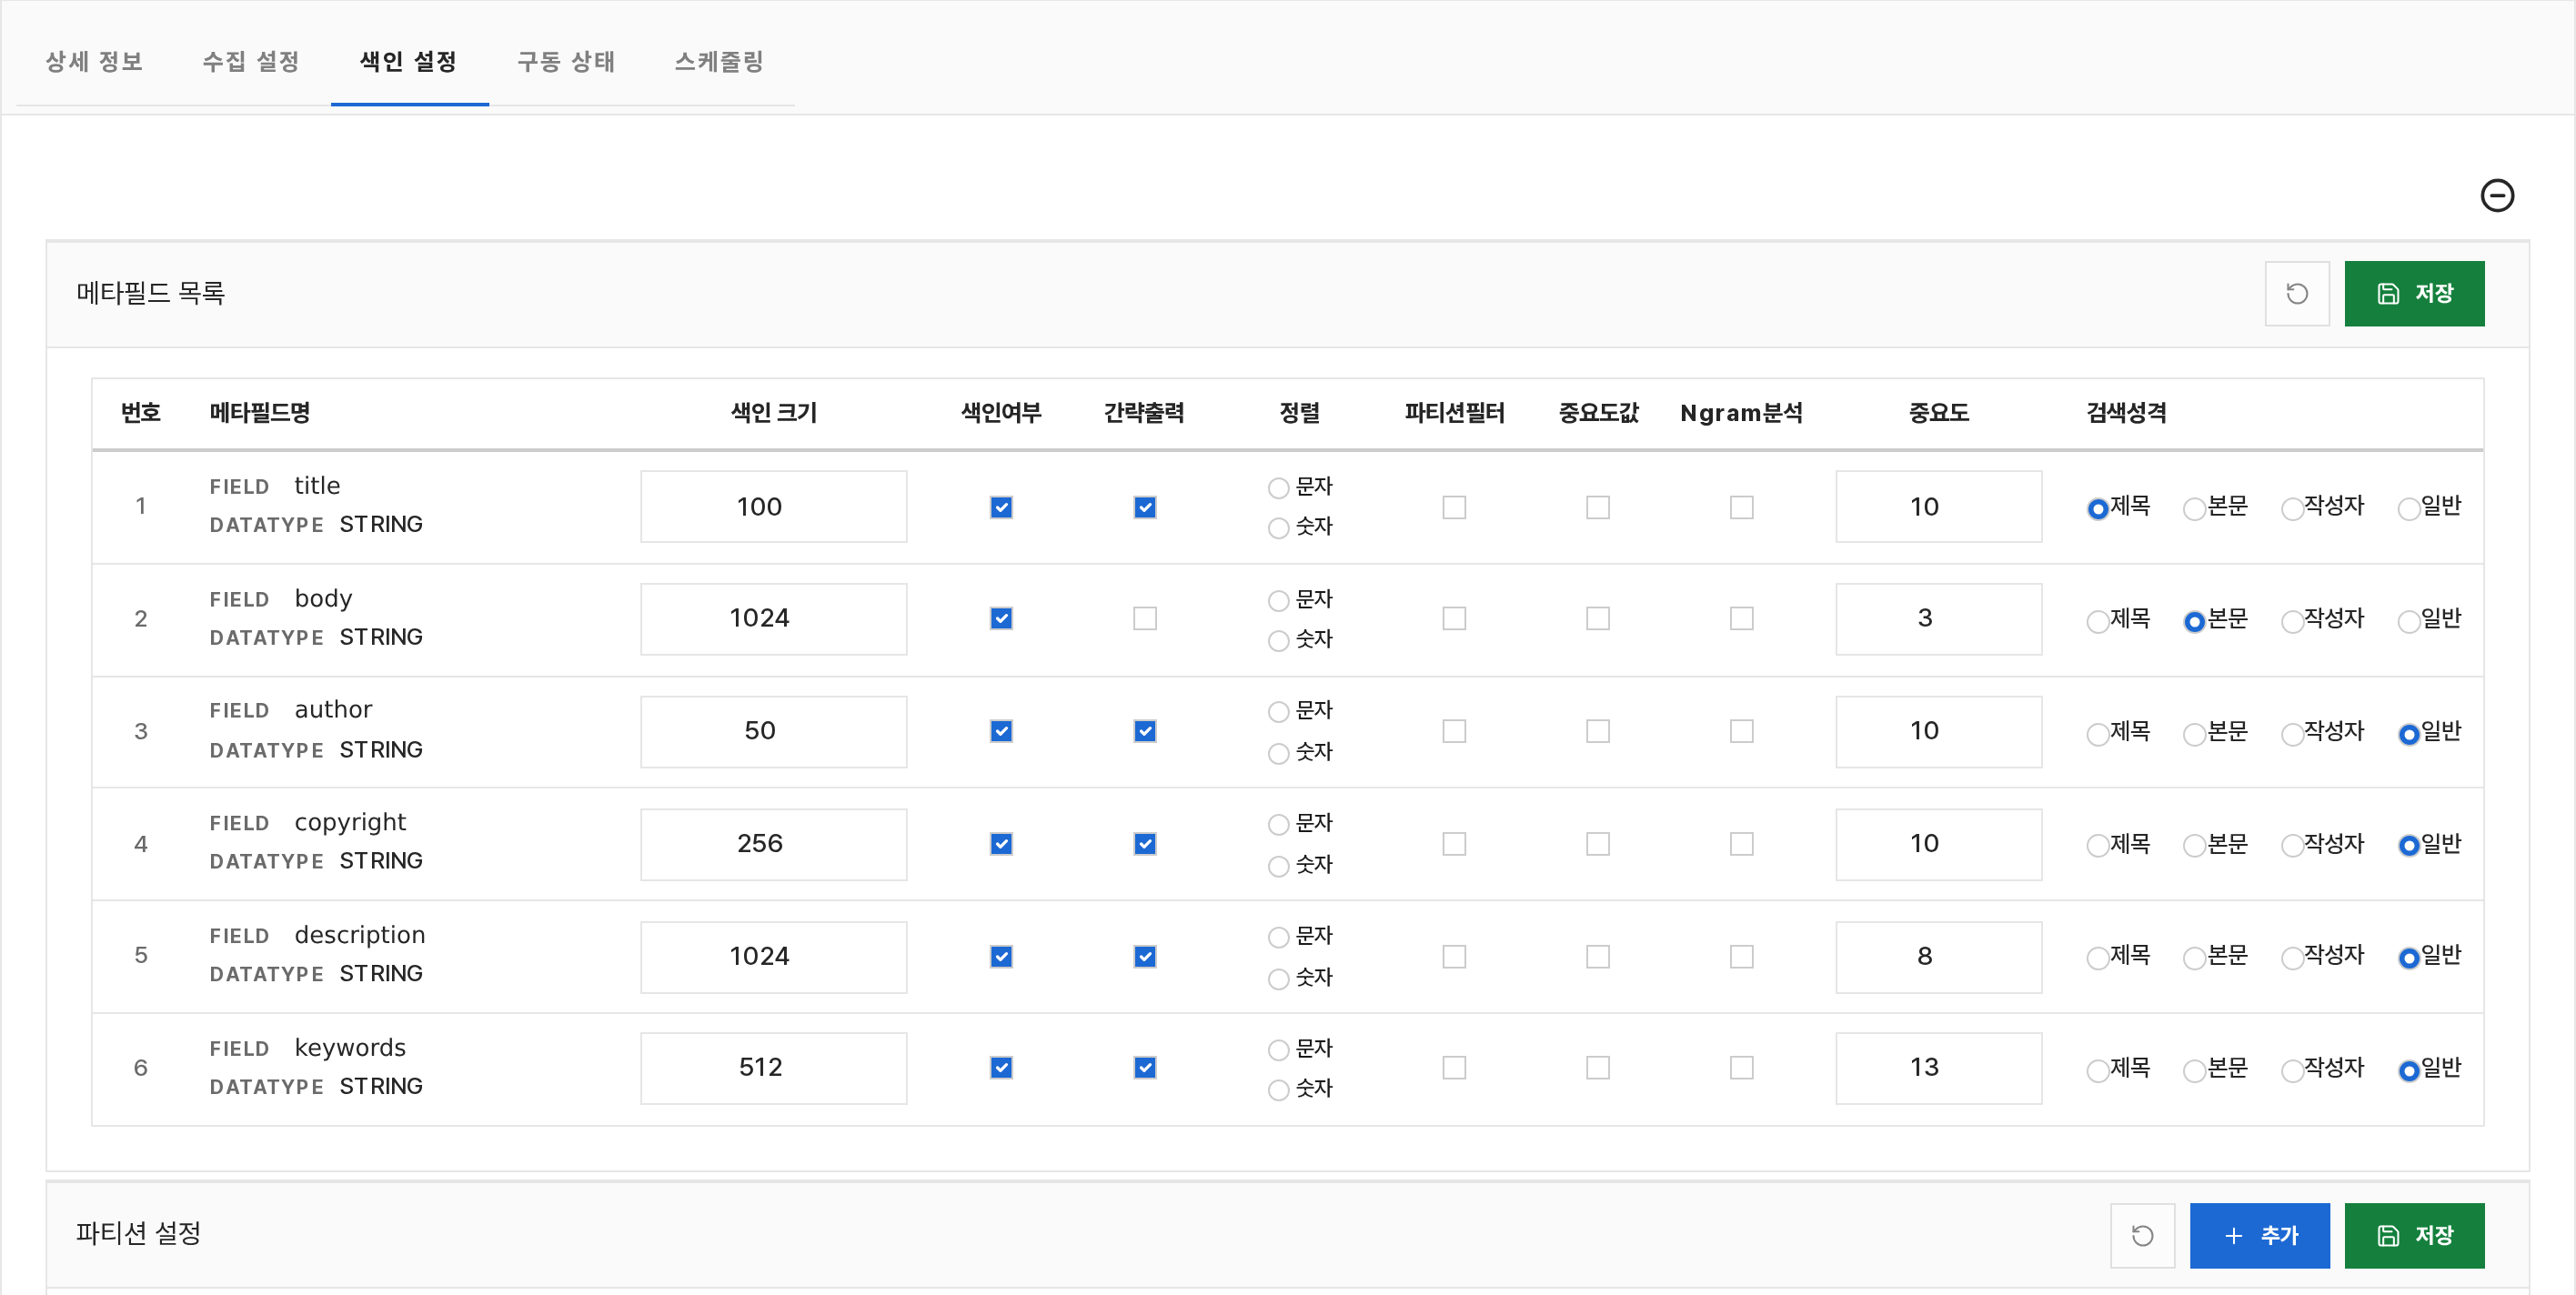Enable 파티션필터 for the keywords field
2576x1295 pixels.
click(x=1454, y=1068)
